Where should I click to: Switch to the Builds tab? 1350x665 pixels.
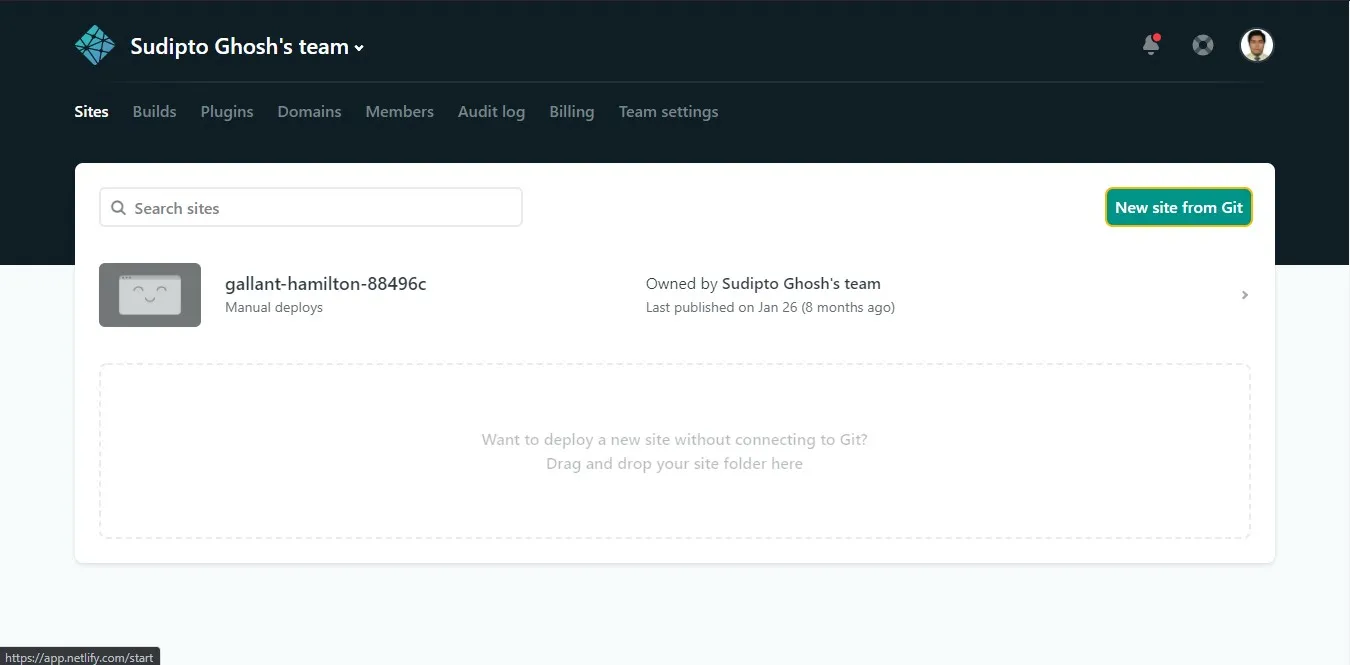coord(154,112)
